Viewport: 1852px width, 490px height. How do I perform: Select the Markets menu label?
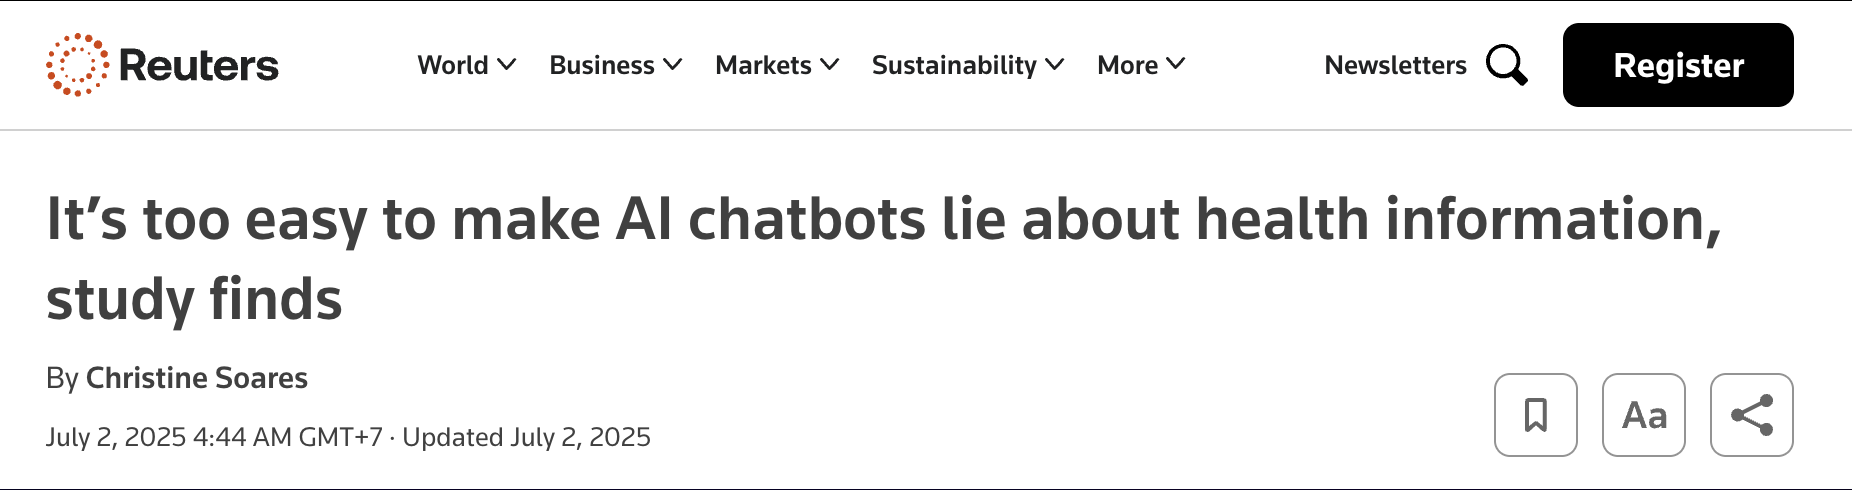pyautogui.click(x=763, y=65)
